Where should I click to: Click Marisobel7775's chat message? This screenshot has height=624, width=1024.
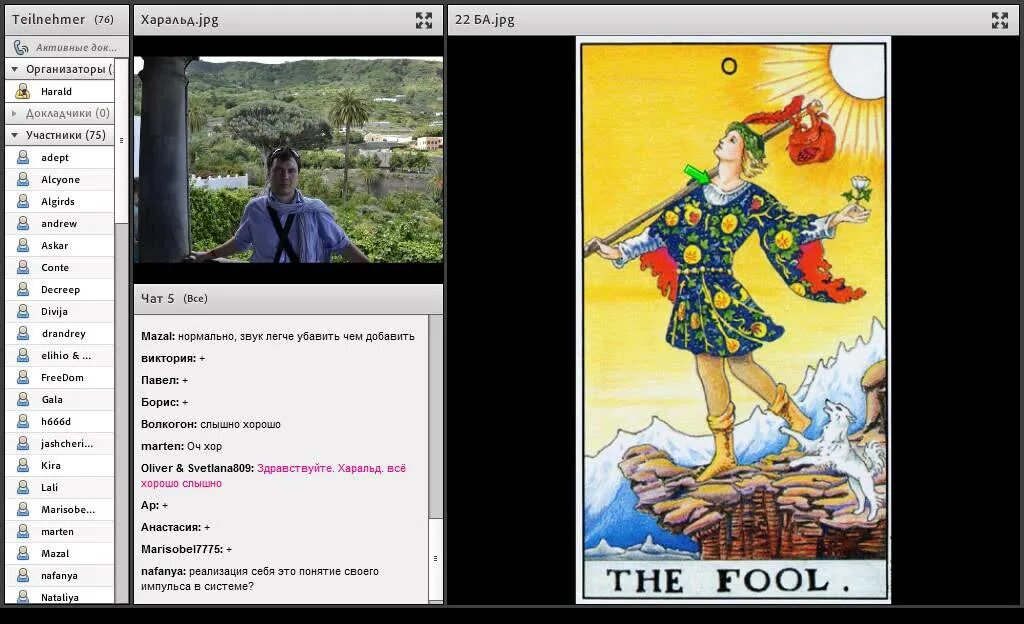[187, 550]
